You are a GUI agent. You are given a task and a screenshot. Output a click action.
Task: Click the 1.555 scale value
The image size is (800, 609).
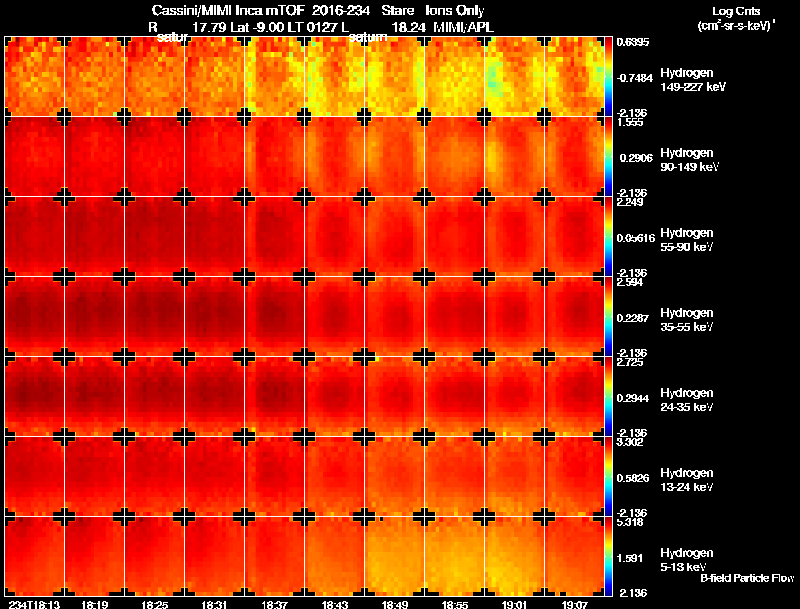pos(630,122)
